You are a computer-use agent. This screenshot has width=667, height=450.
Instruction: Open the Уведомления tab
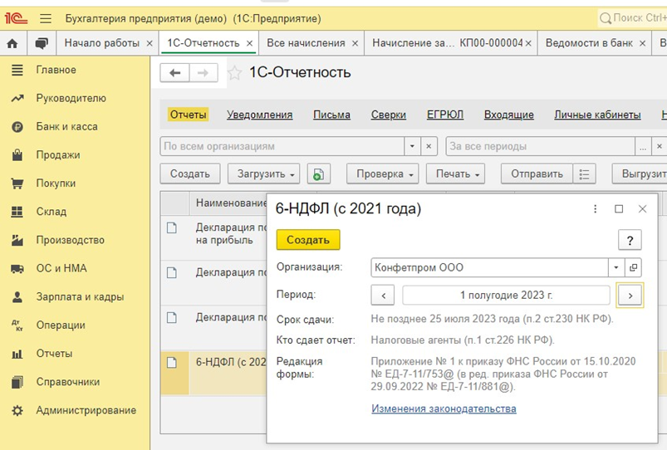tap(259, 115)
